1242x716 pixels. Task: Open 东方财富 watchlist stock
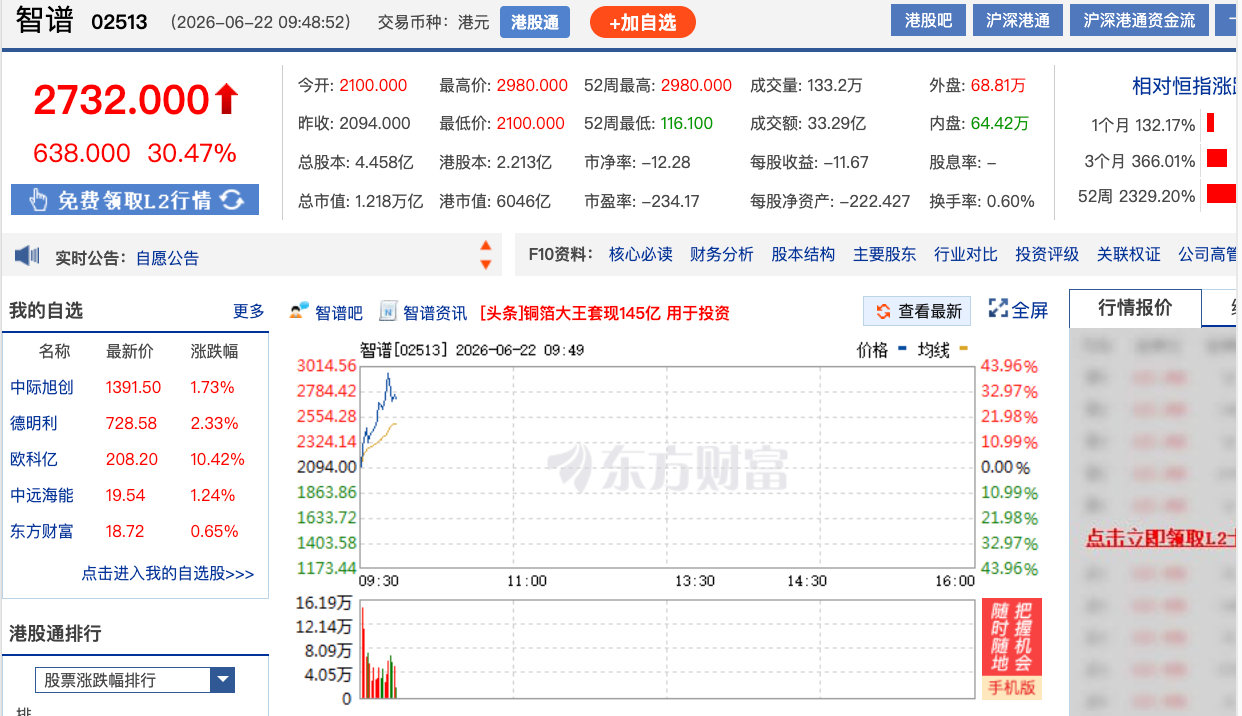pos(42,531)
